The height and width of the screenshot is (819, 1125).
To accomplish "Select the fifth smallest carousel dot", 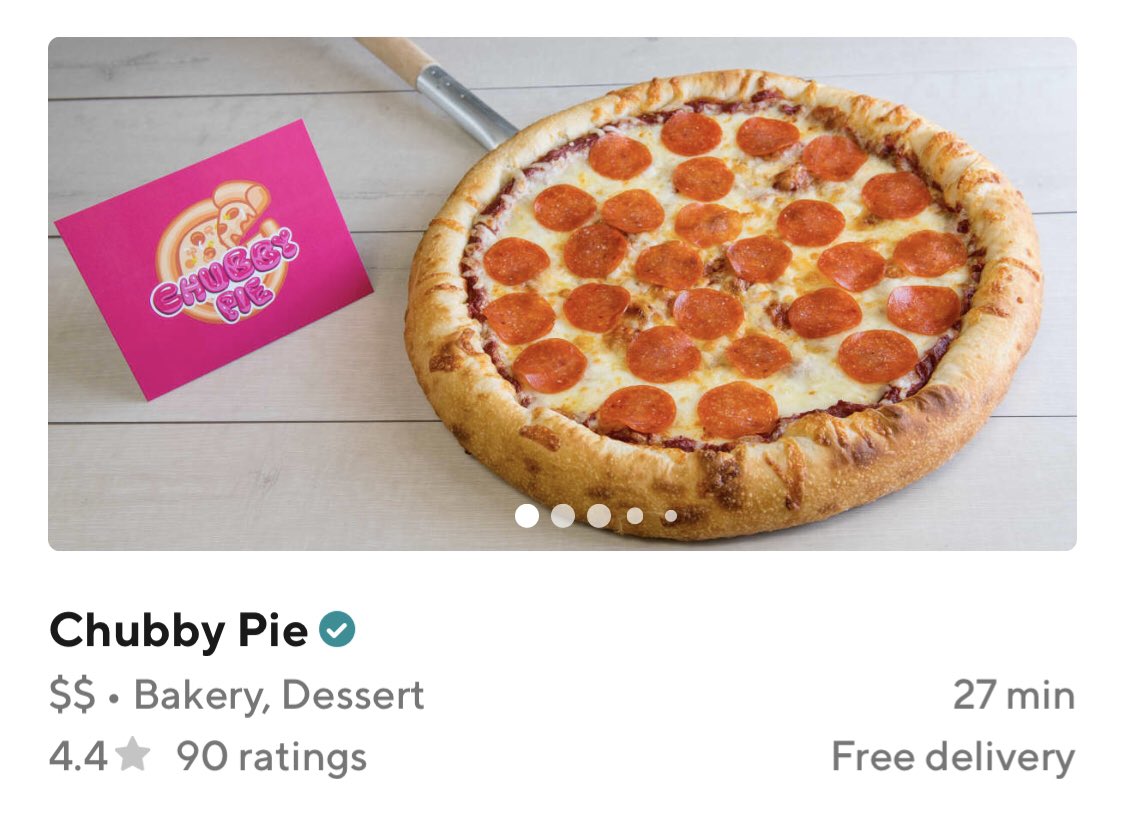I will [x=671, y=516].
